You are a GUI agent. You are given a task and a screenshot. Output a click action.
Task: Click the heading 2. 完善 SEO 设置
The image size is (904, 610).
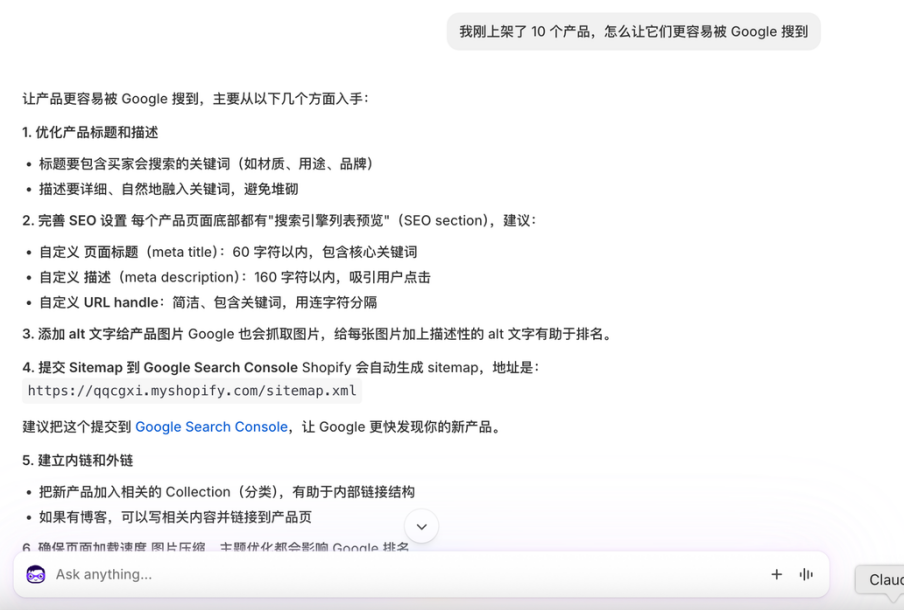click(74, 220)
